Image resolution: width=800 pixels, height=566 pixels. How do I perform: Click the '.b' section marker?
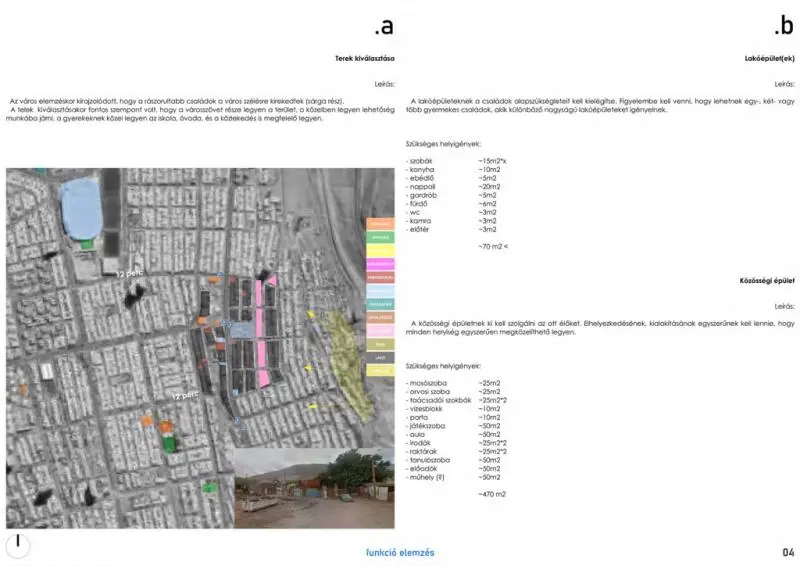point(783,27)
